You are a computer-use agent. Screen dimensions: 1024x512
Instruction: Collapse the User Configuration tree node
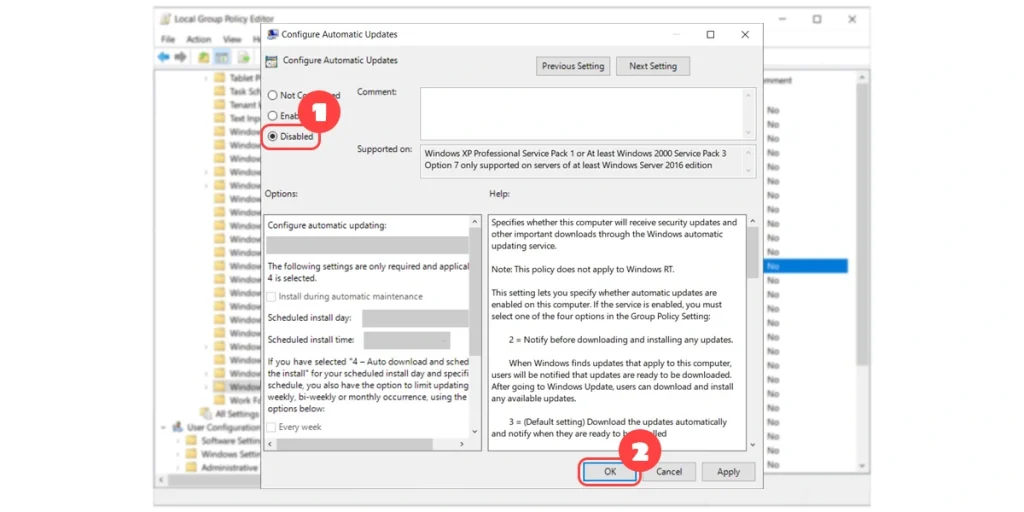point(163,427)
